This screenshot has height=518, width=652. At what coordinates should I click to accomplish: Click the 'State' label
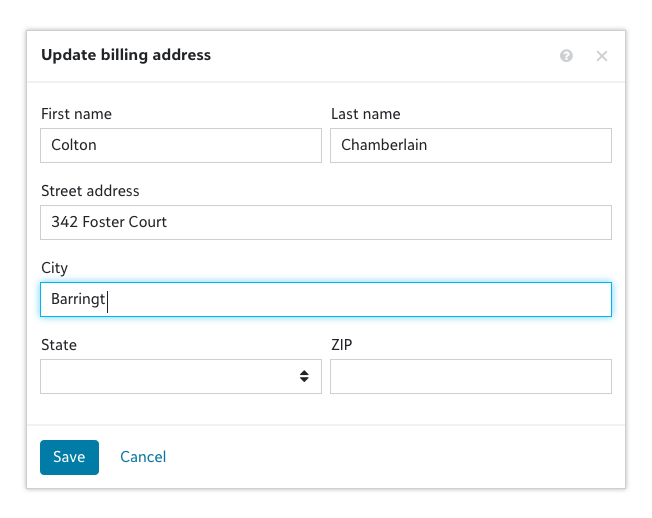tap(59, 345)
